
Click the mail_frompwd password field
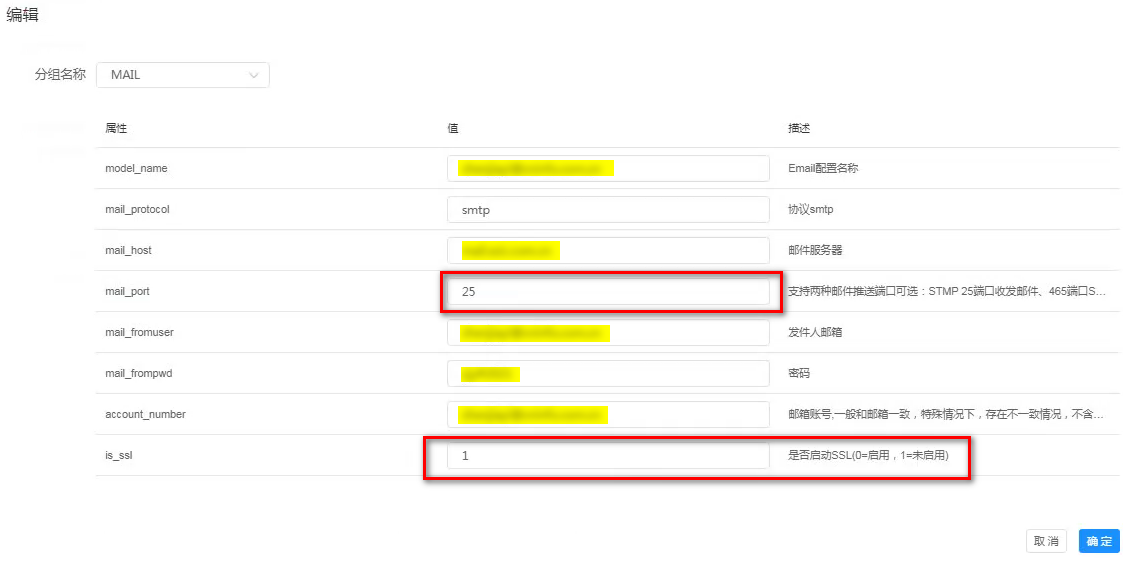tap(608, 374)
